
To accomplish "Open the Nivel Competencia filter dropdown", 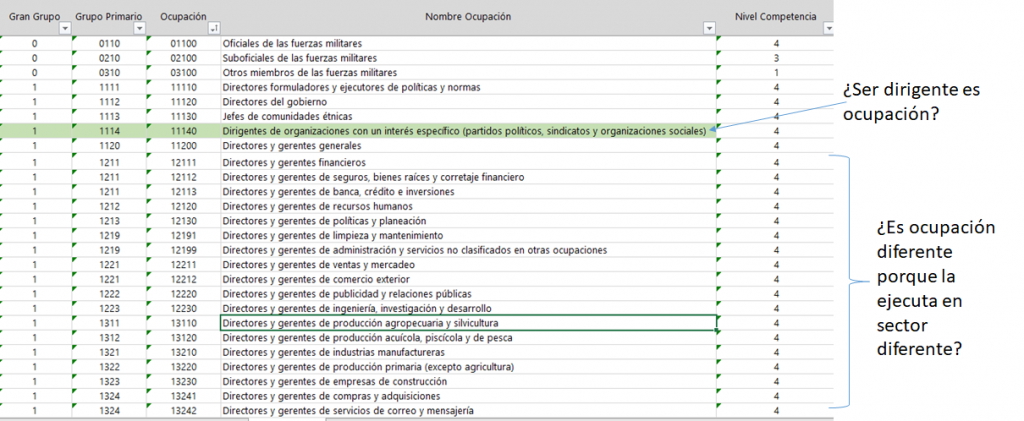I will coord(827,29).
